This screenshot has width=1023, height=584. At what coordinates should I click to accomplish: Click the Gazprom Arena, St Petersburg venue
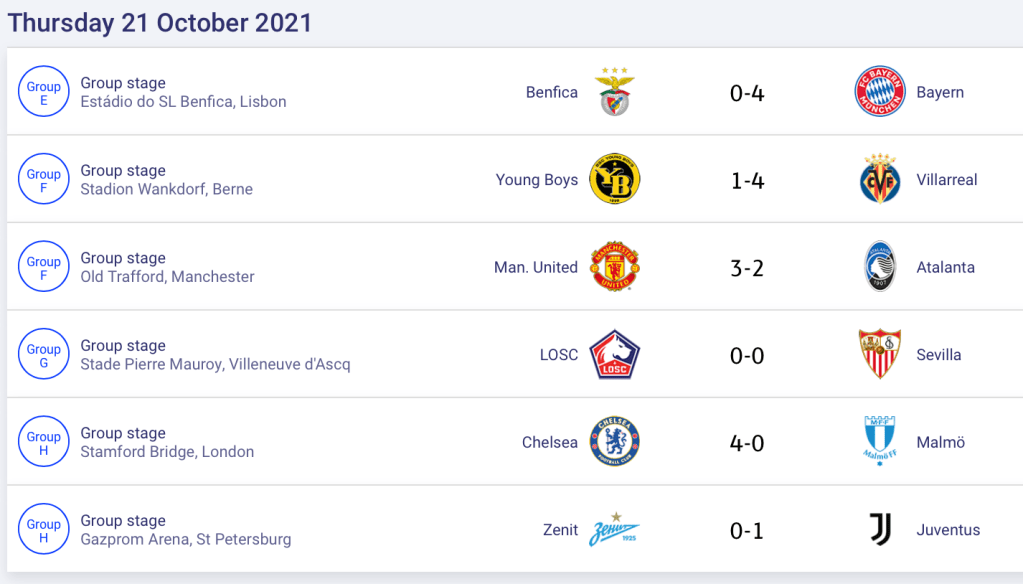pos(186,540)
